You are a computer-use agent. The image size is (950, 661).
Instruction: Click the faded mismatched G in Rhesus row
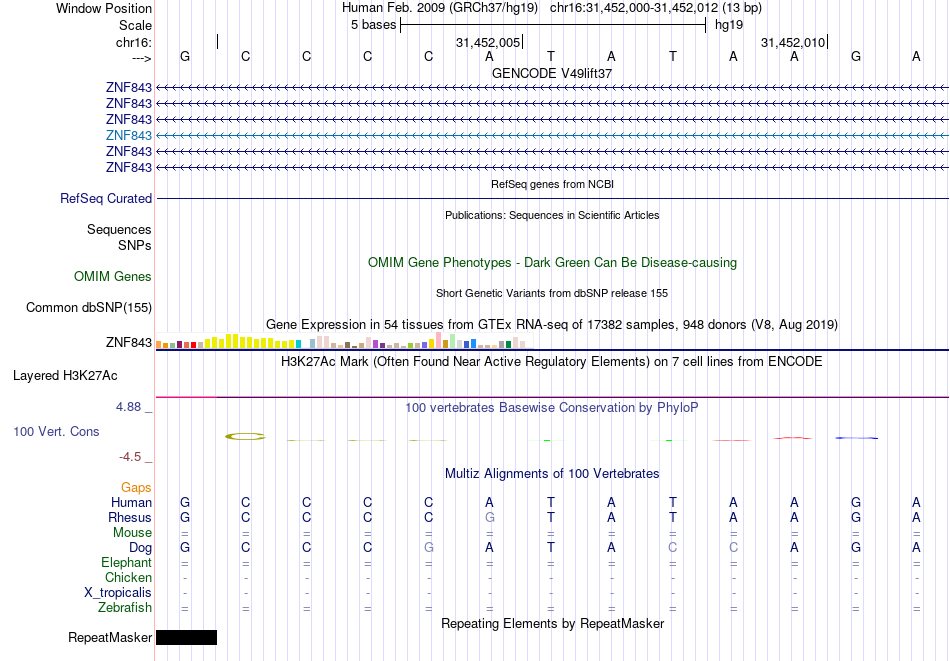tap(490, 518)
